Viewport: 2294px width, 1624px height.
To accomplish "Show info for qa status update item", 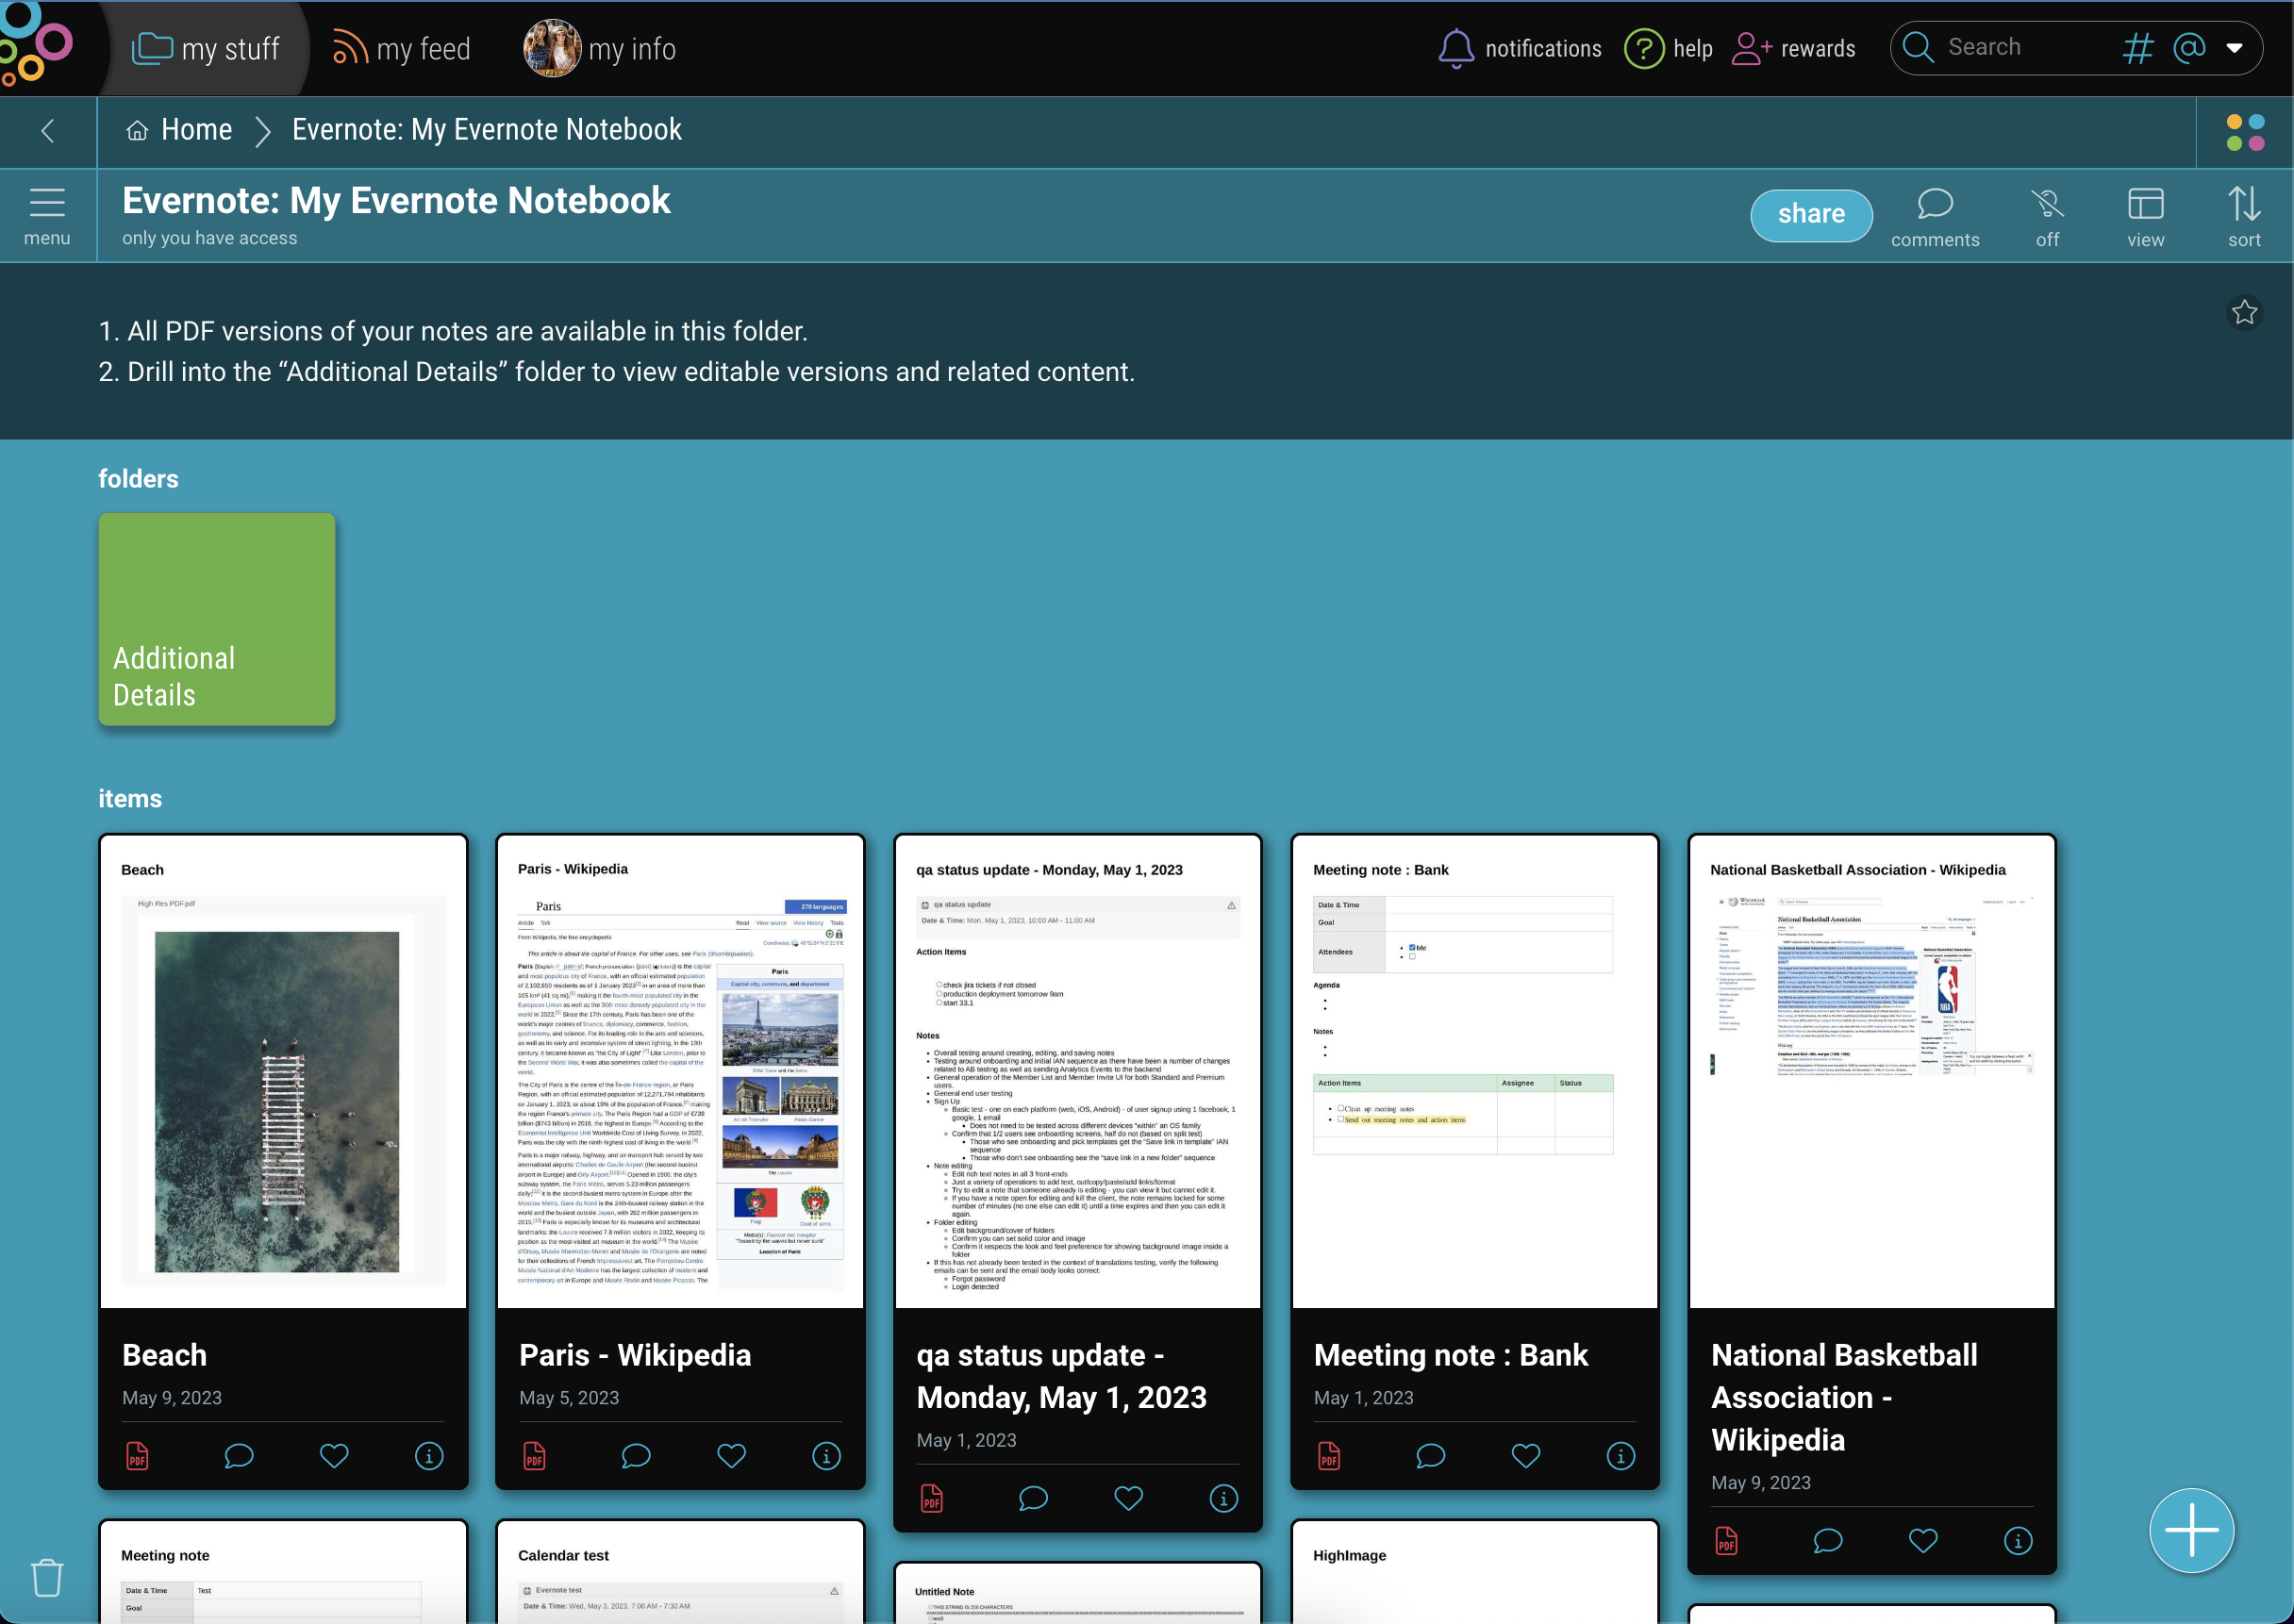I will click(x=1223, y=1499).
